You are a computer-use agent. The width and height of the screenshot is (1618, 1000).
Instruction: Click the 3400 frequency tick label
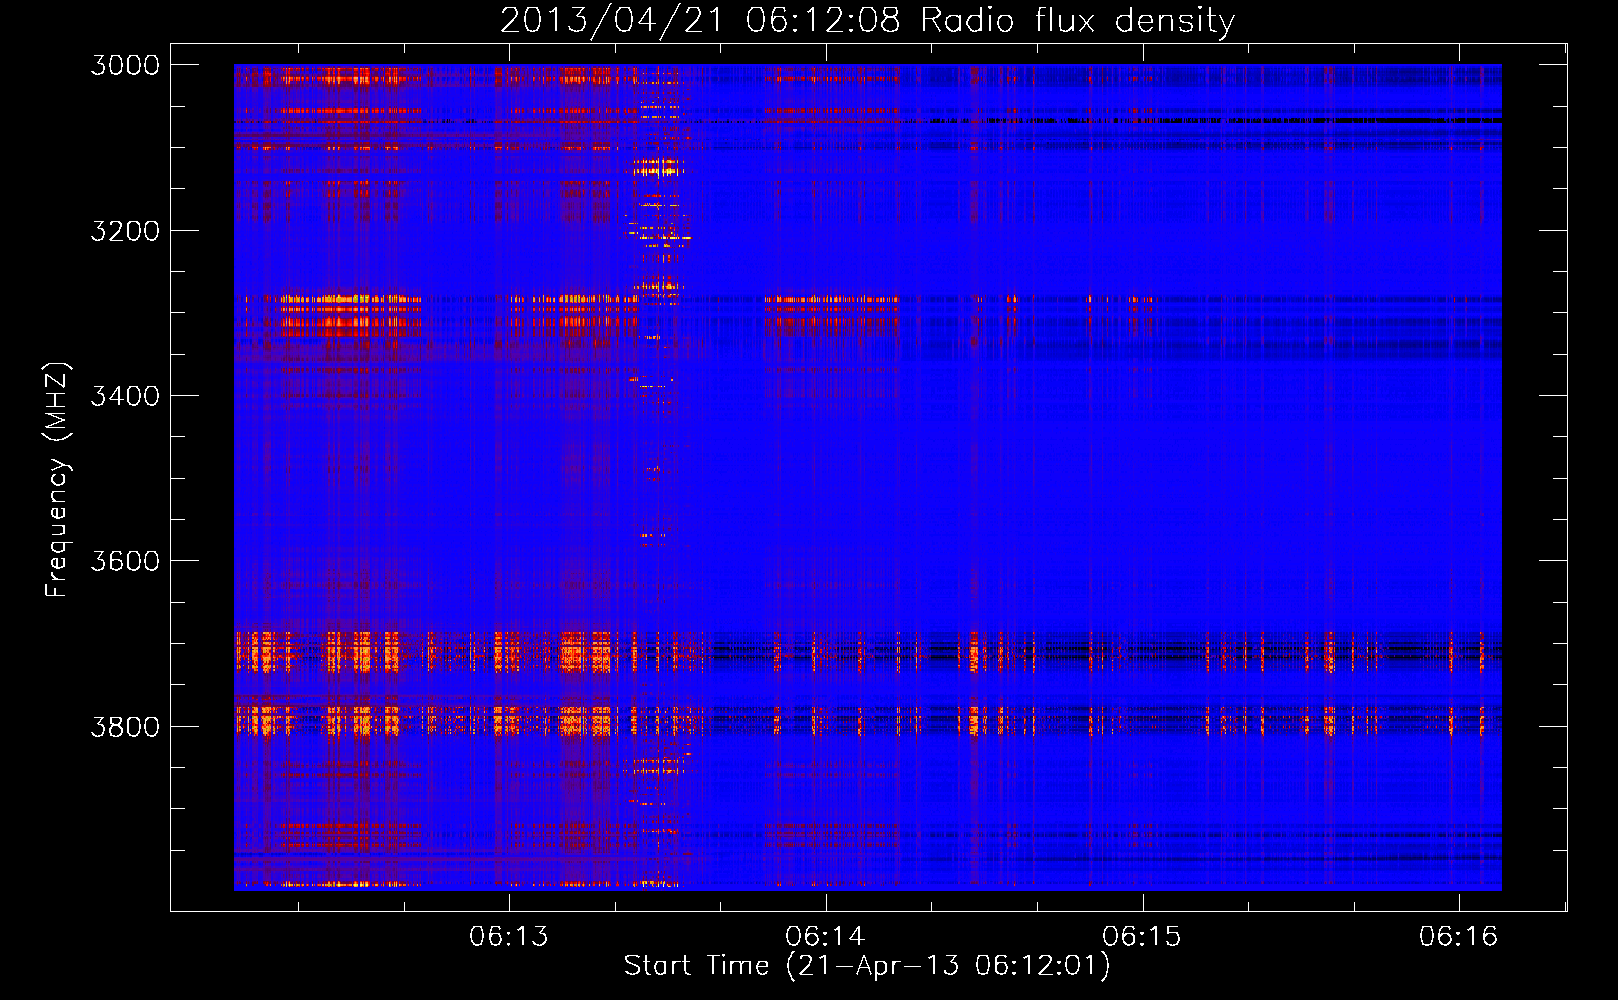click(125, 396)
